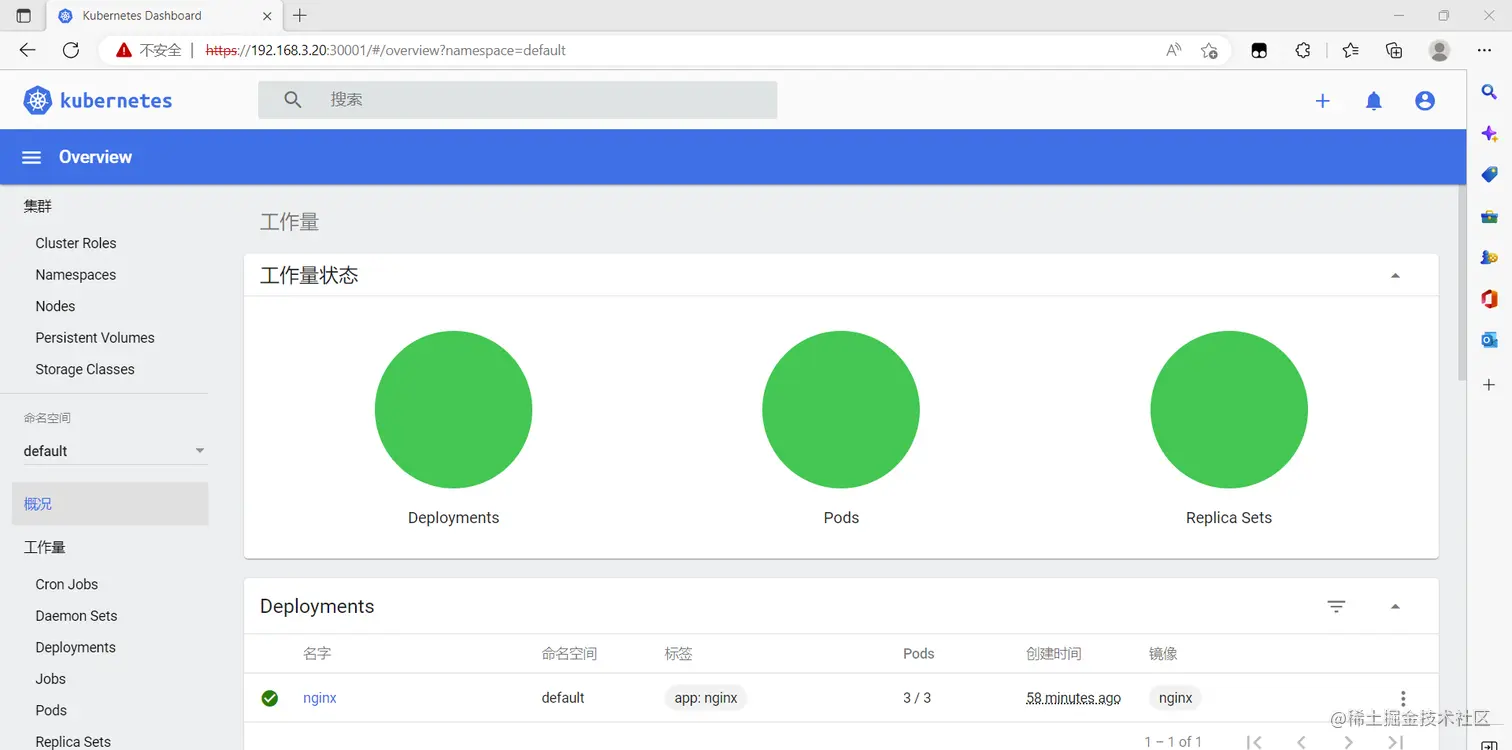
Task: Click the search magnifier icon in dashboard
Action: point(293,100)
